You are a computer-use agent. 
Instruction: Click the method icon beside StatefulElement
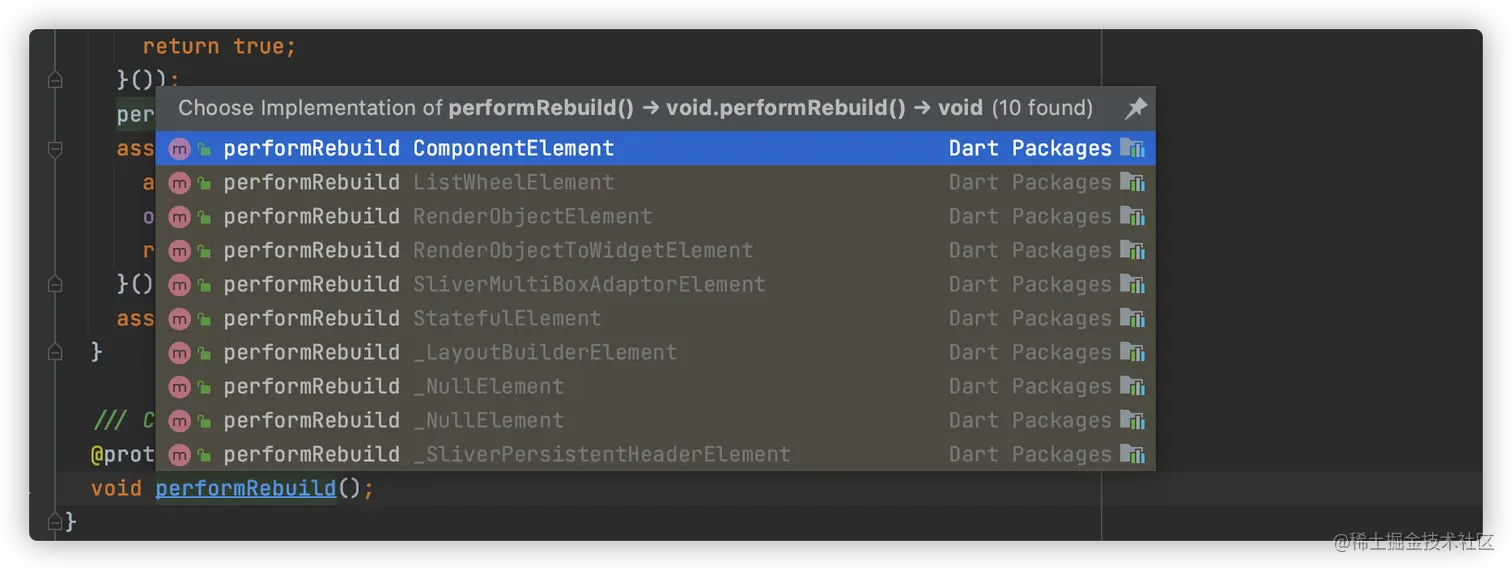tap(179, 319)
